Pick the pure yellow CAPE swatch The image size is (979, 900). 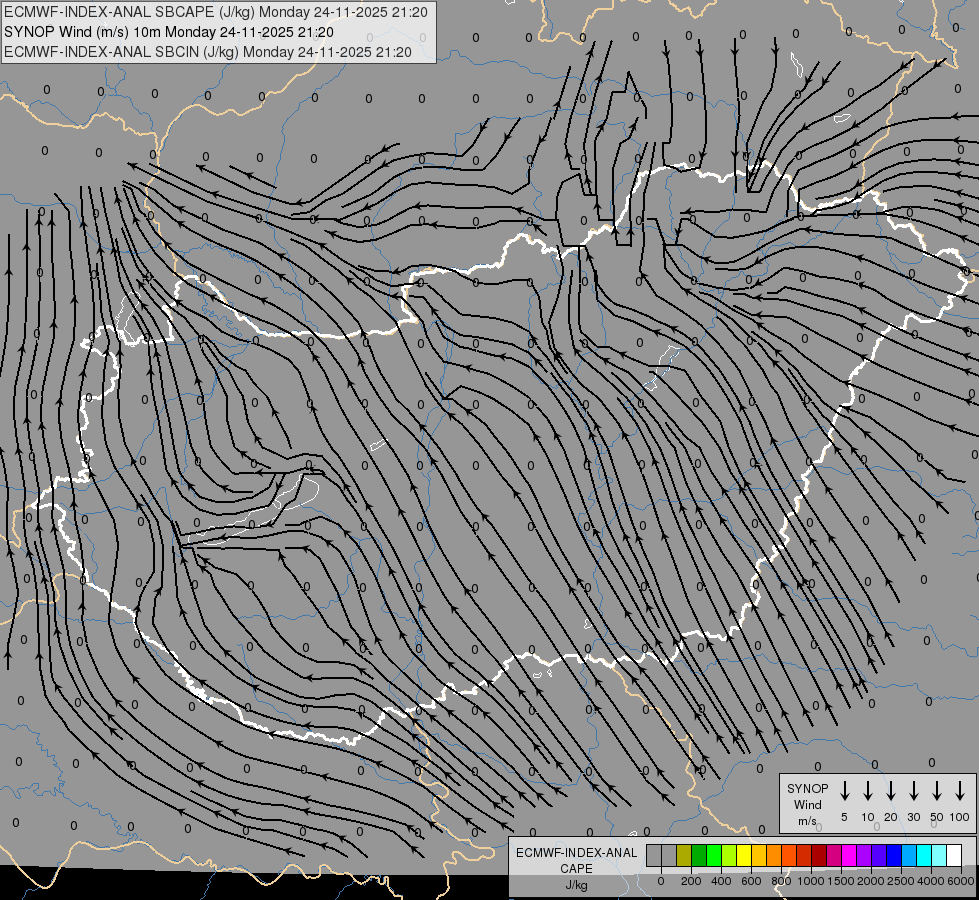coord(744,855)
